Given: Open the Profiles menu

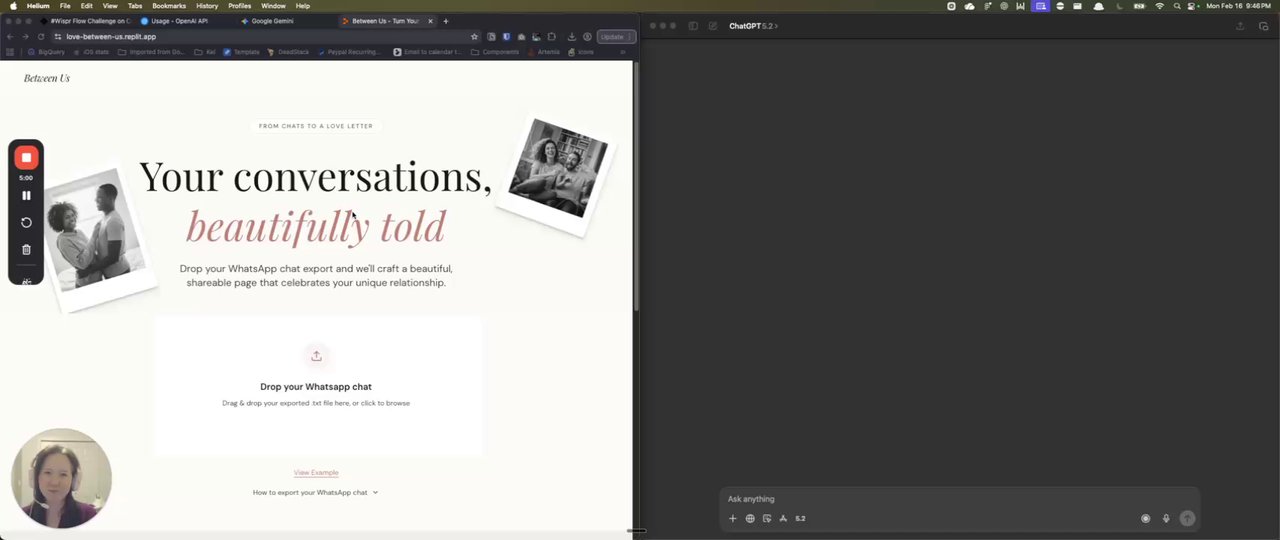Looking at the screenshot, I should [240, 6].
